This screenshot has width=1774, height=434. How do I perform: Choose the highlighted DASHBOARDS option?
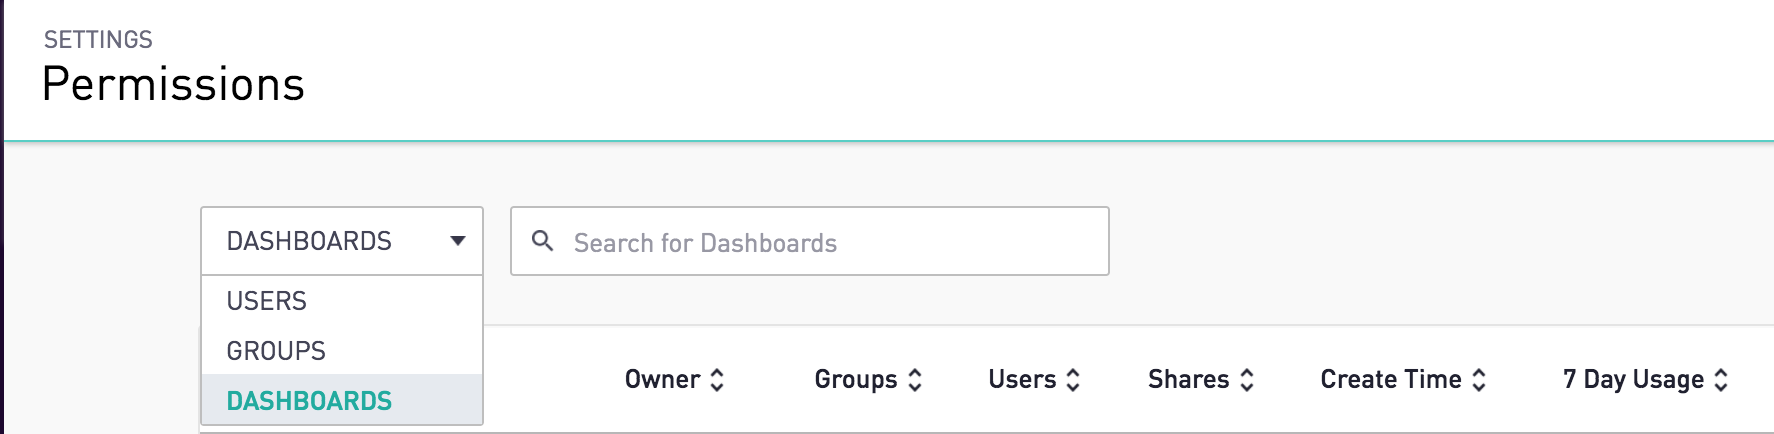[342, 400]
